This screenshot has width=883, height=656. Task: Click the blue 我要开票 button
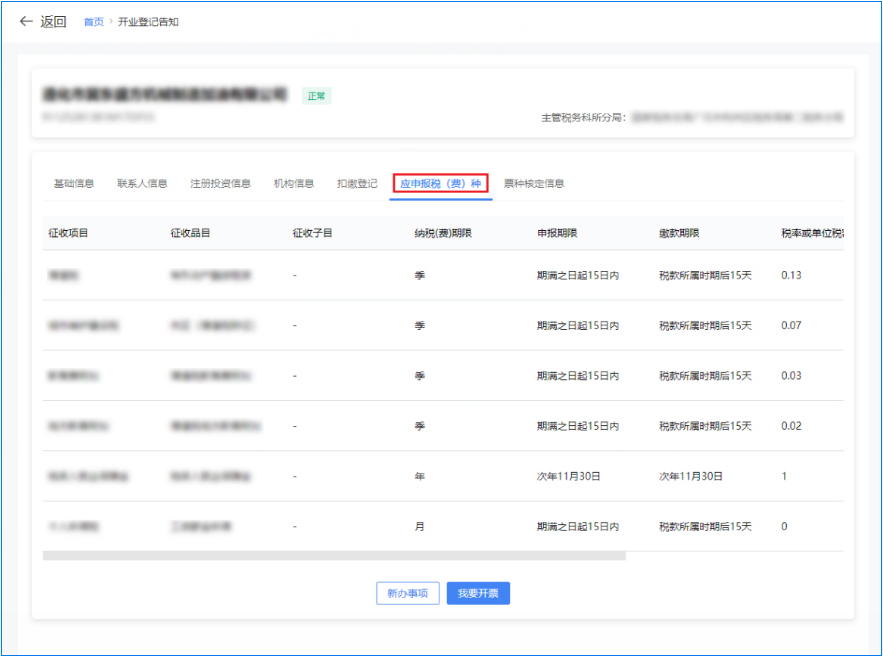[x=478, y=593]
